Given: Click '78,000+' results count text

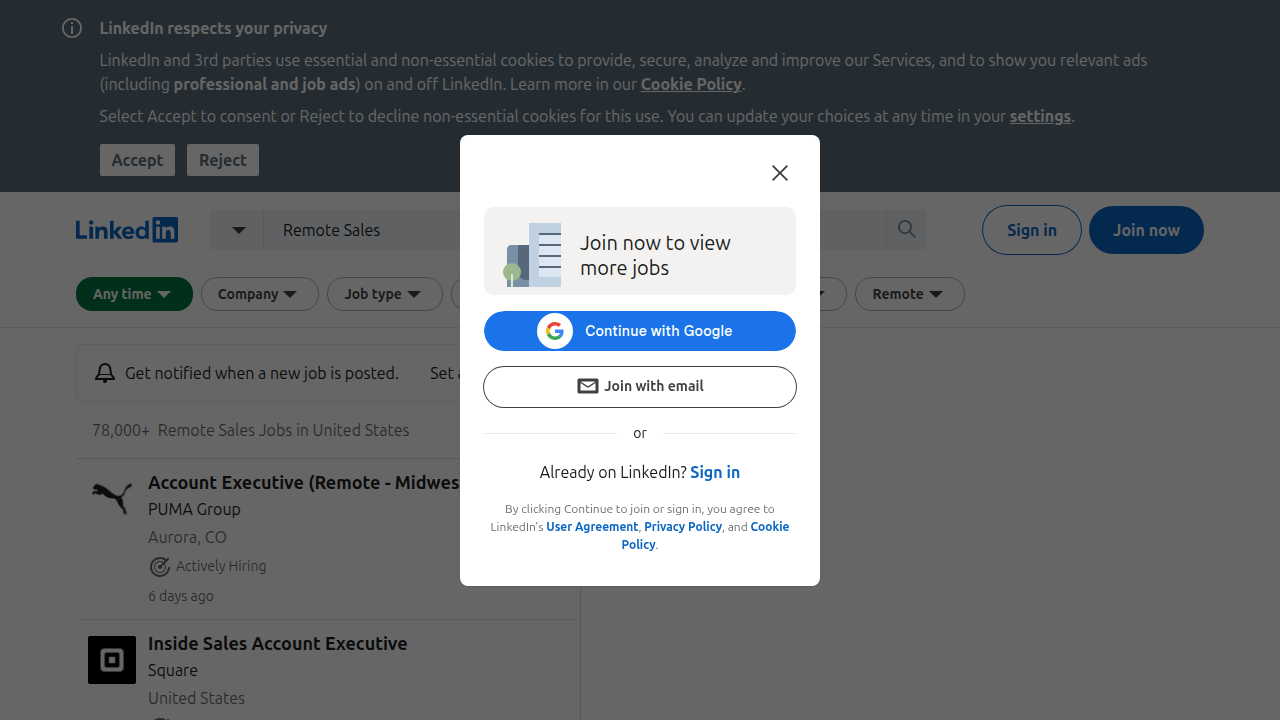Looking at the screenshot, I should point(121,430).
